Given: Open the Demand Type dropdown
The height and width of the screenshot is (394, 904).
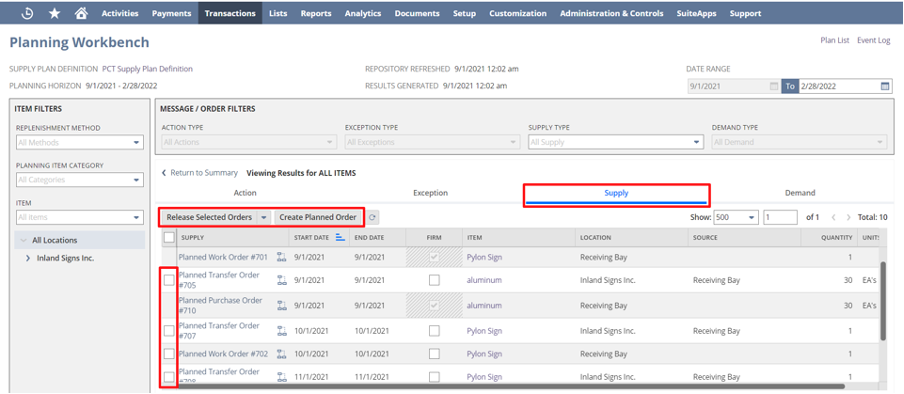Looking at the screenshot, I should [x=799, y=142].
